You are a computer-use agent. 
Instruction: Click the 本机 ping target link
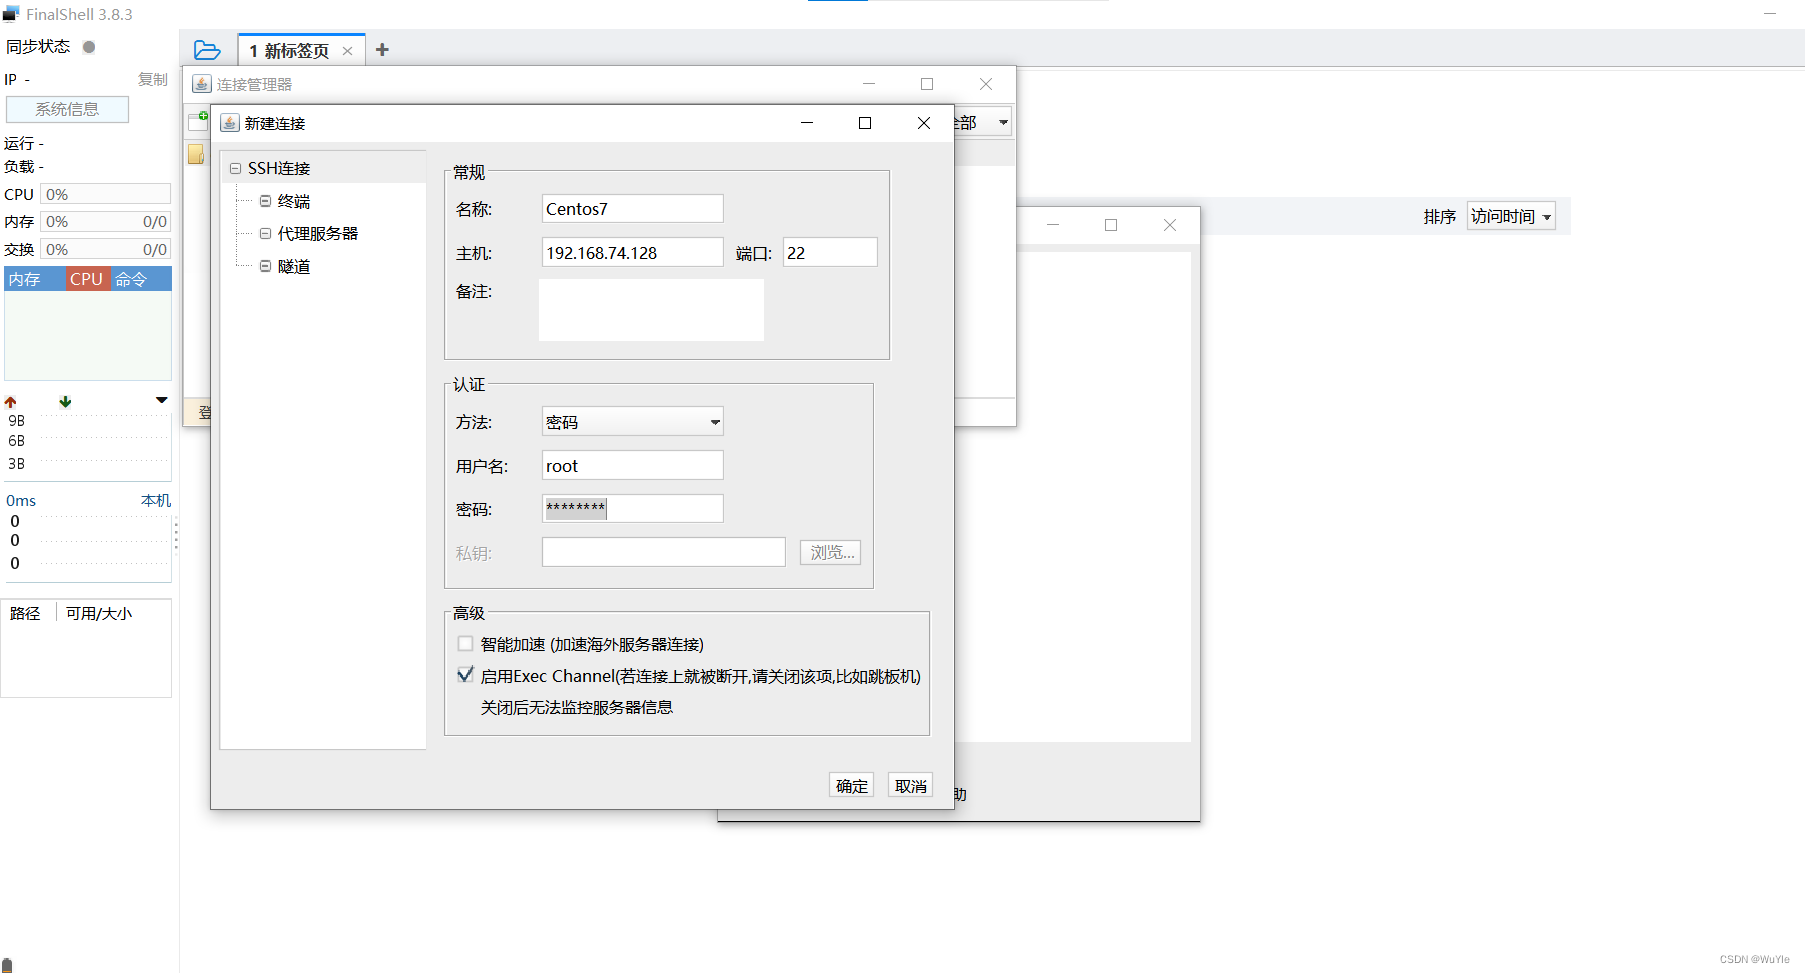click(x=156, y=500)
